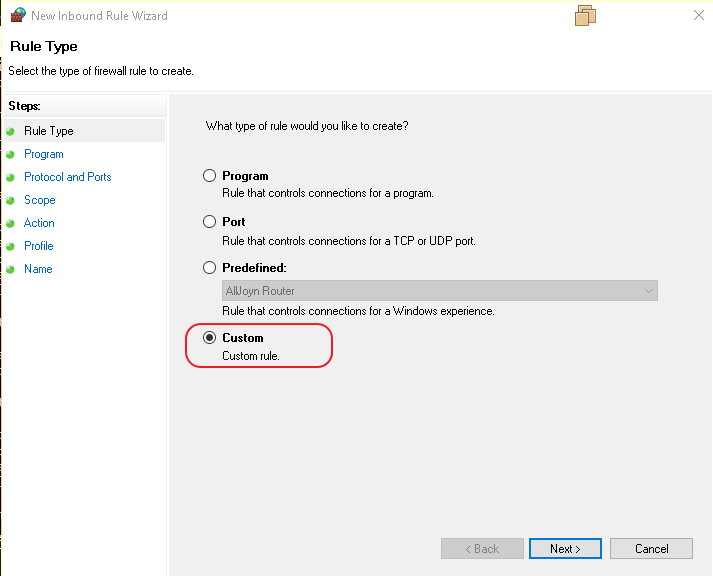This screenshot has width=713, height=576.
Task: Cancel the inbound rule wizard
Action: (x=652, y=549)
